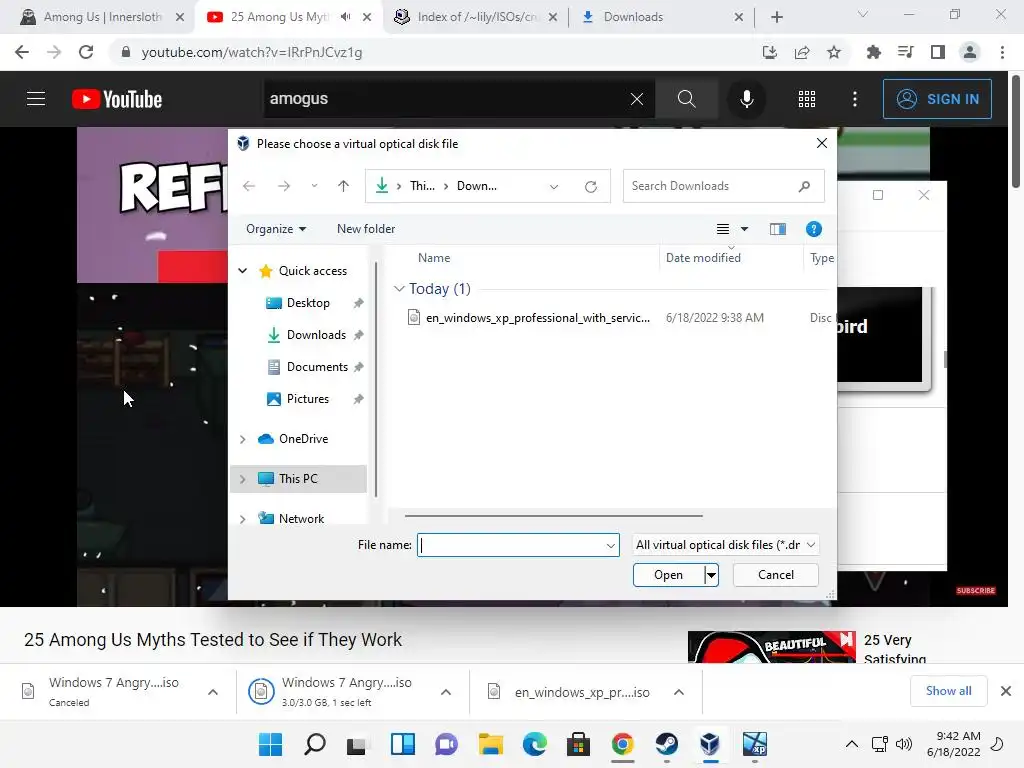The image size is (1024, 768).
Task: Expand the This PC tree node
Action: 243,479
